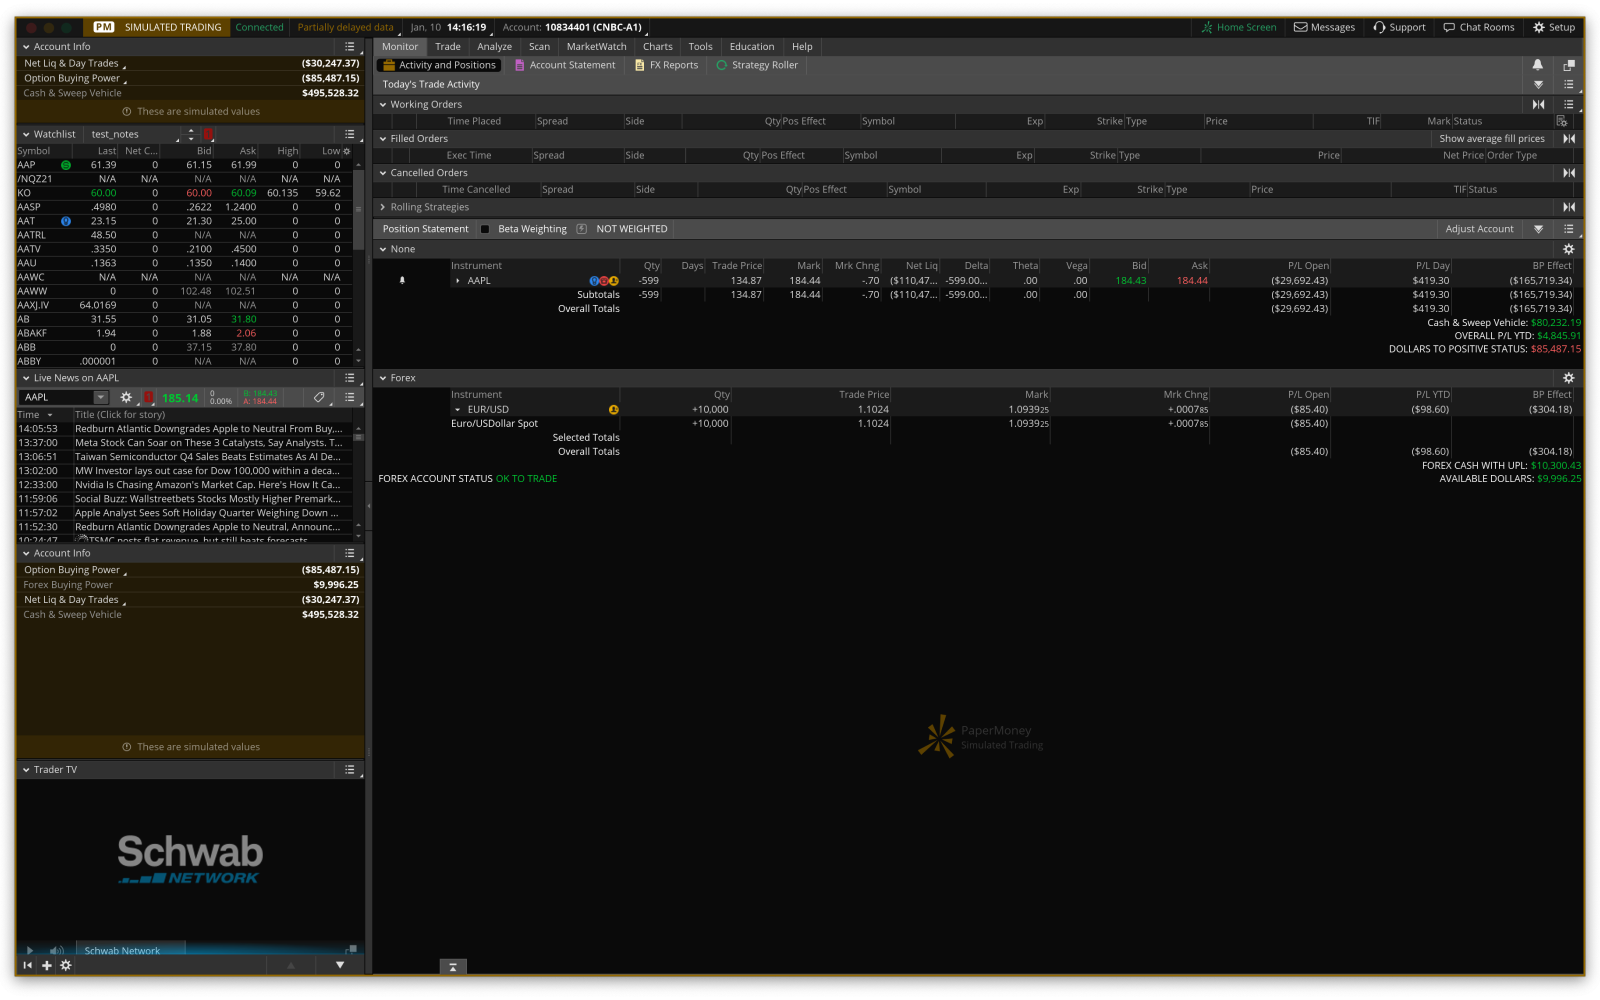Switch to the Charts tab
The image size is (1600, 1000).
click(x=657, y=46)
